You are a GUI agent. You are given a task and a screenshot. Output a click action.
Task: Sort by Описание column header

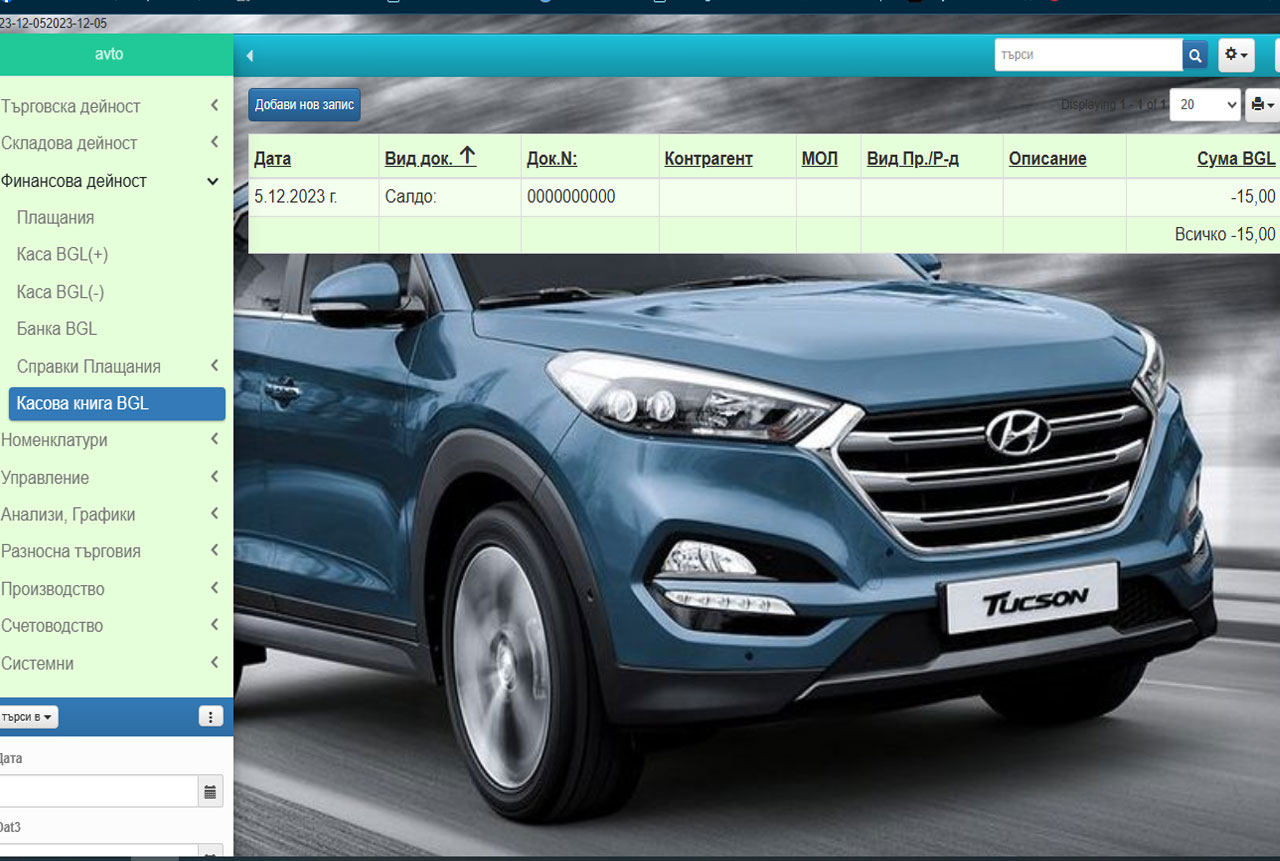click(x=1047, y=159)
